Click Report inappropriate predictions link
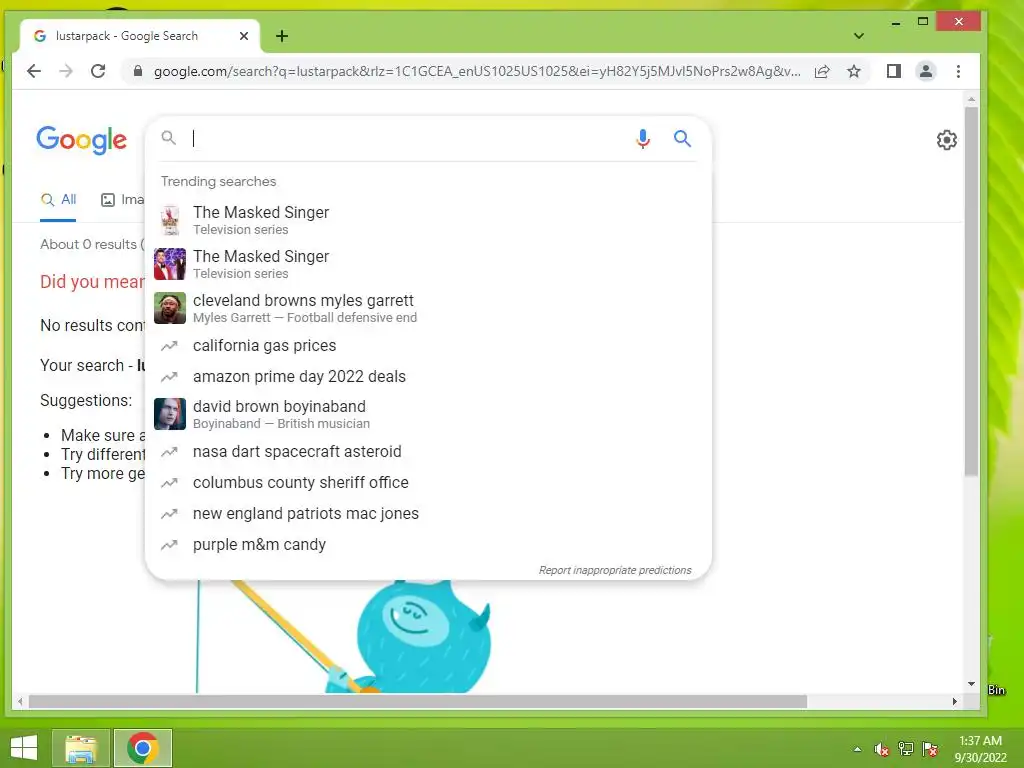Image resolution: width=1024 pixels, height=768 pixels. point(615,570)
